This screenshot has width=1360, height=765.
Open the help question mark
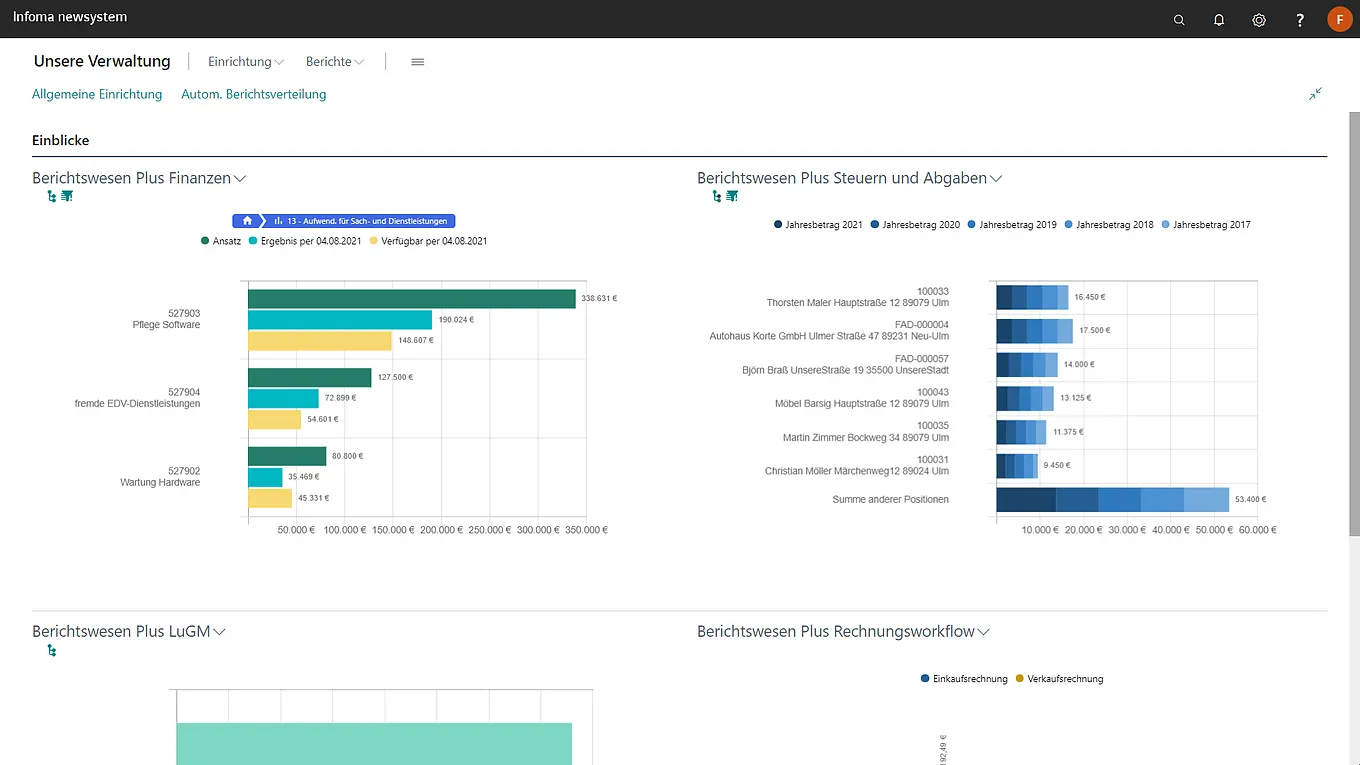click(1300, 20)
